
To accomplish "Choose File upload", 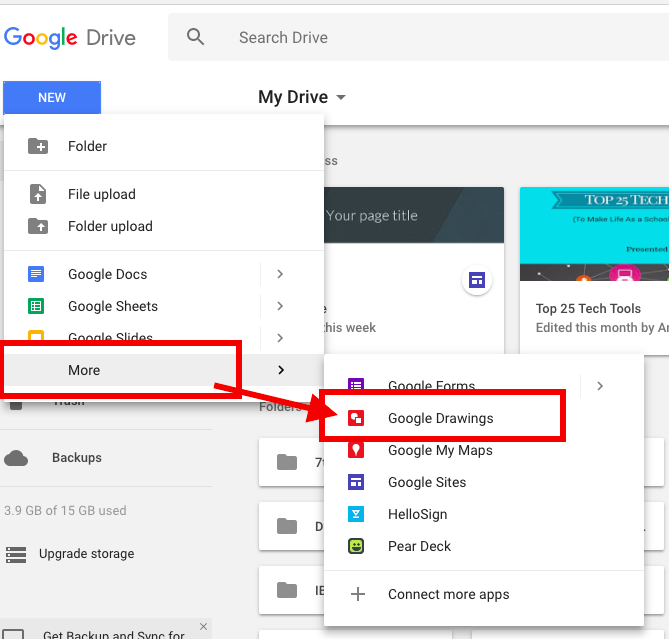I will [164, 195].
